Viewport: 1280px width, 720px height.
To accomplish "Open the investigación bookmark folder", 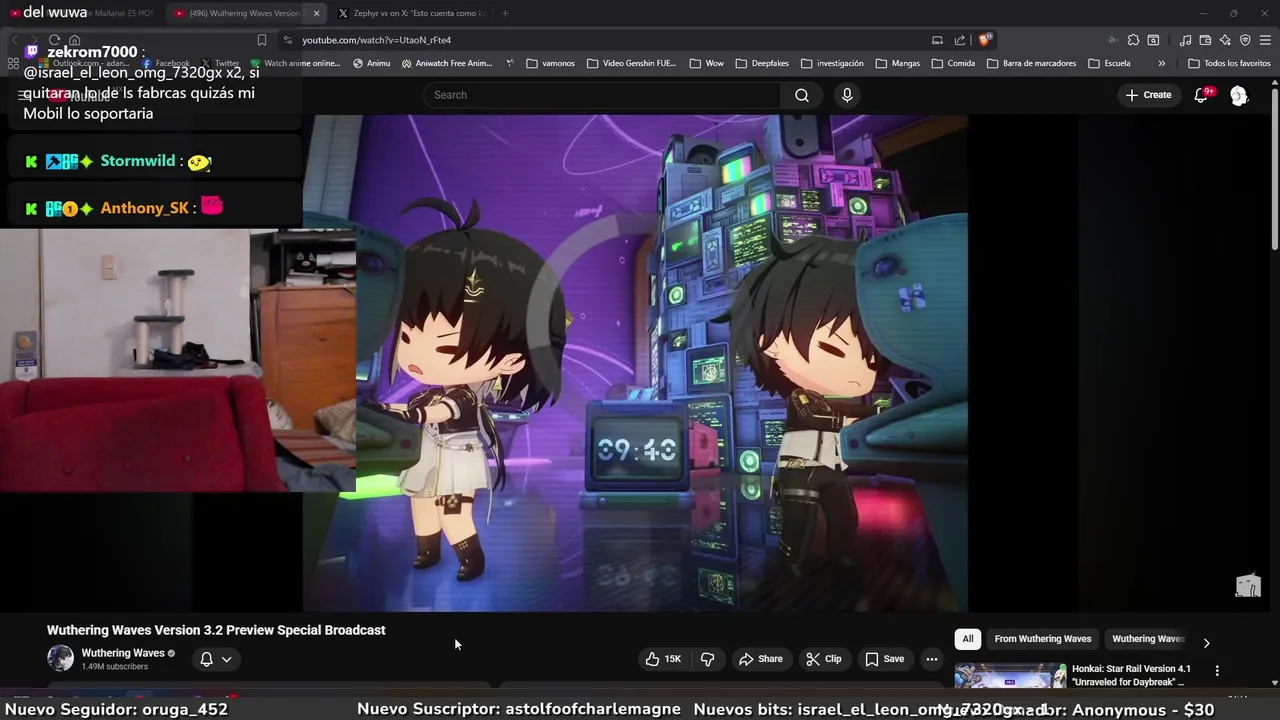I will [832, 63].
